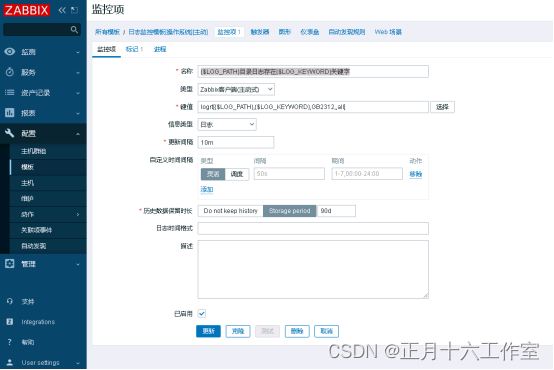This screenshot has height=370, width=554.
Task: Click the 删除 button
Action: click(x=297, y=331)
